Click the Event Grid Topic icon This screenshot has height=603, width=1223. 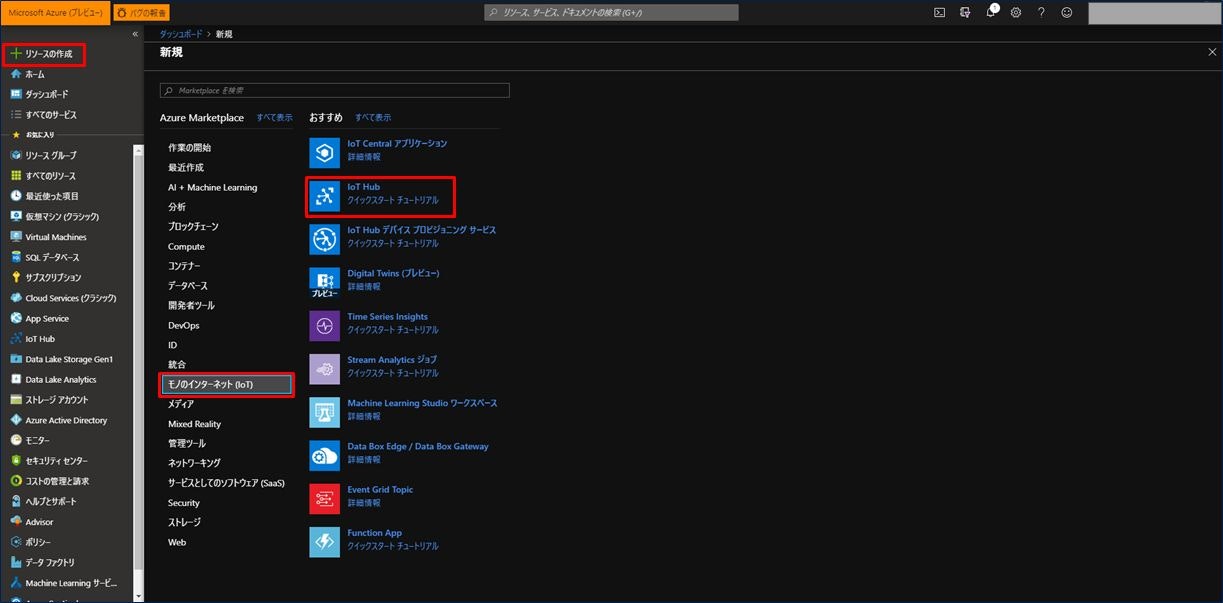(x=325, y=499)
